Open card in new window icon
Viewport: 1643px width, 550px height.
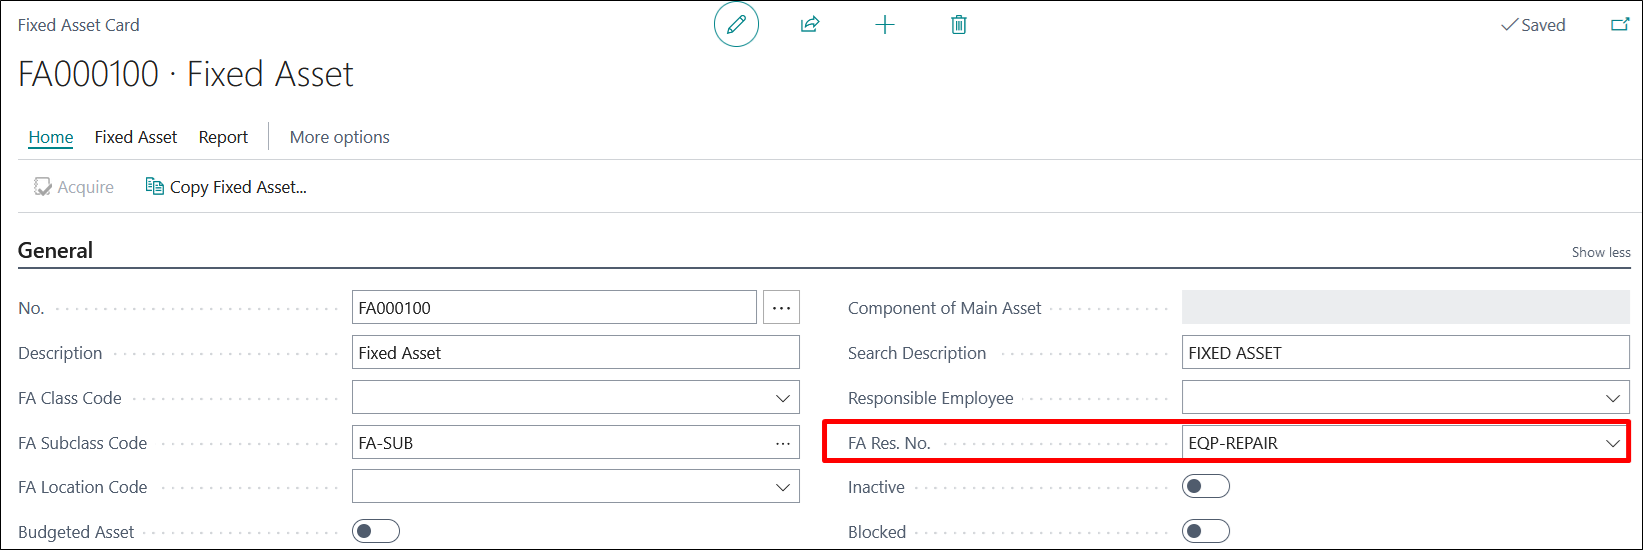(1620, 25)
